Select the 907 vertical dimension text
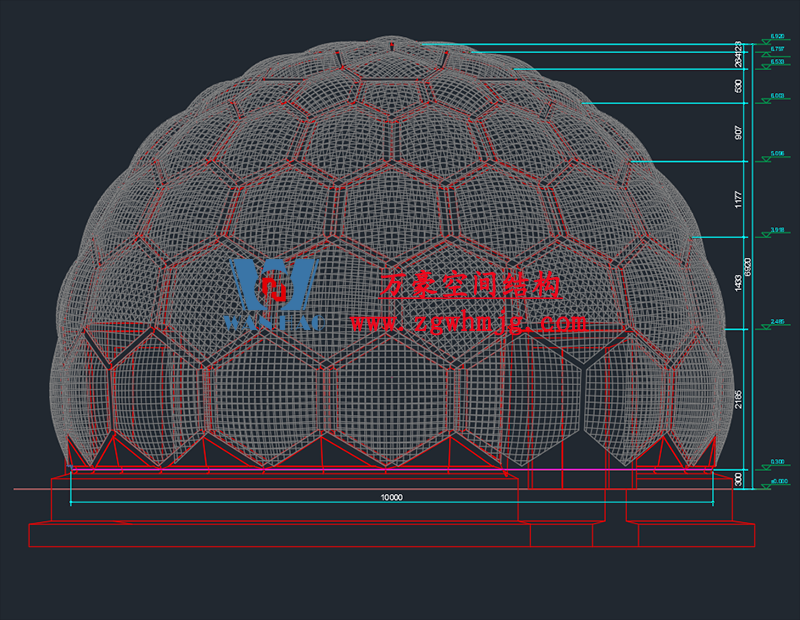The image size is (800, 620). click(x=738, y=131)
